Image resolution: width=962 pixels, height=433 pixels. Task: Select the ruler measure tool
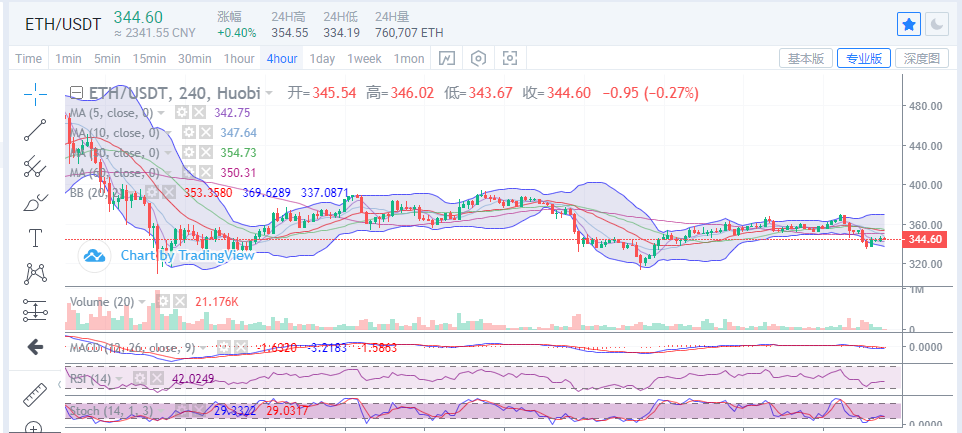pyautogui.click(x=35, y=395)
